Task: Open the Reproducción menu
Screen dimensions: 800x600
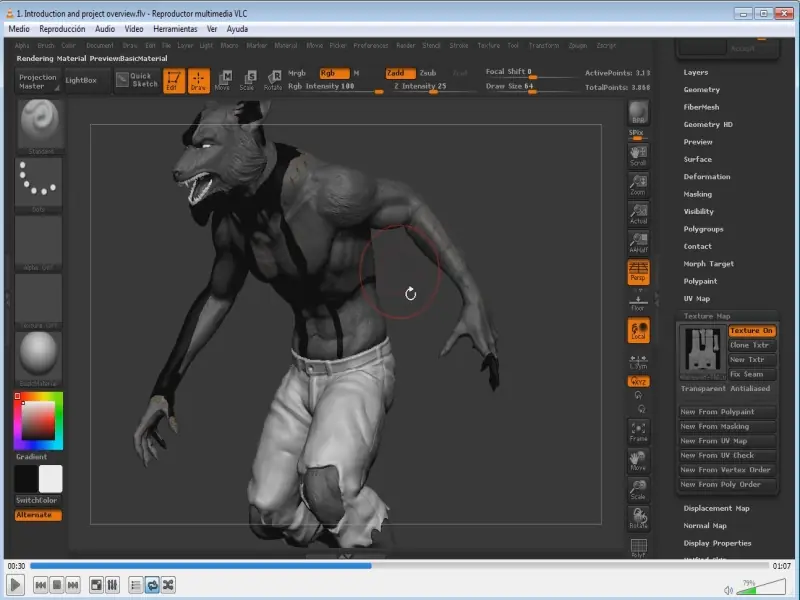Action: (x=62, y=29)
